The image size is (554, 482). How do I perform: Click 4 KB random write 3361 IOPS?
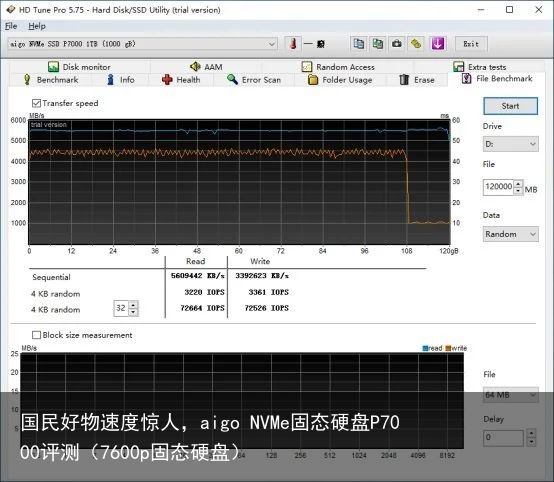tap(268, 292)
